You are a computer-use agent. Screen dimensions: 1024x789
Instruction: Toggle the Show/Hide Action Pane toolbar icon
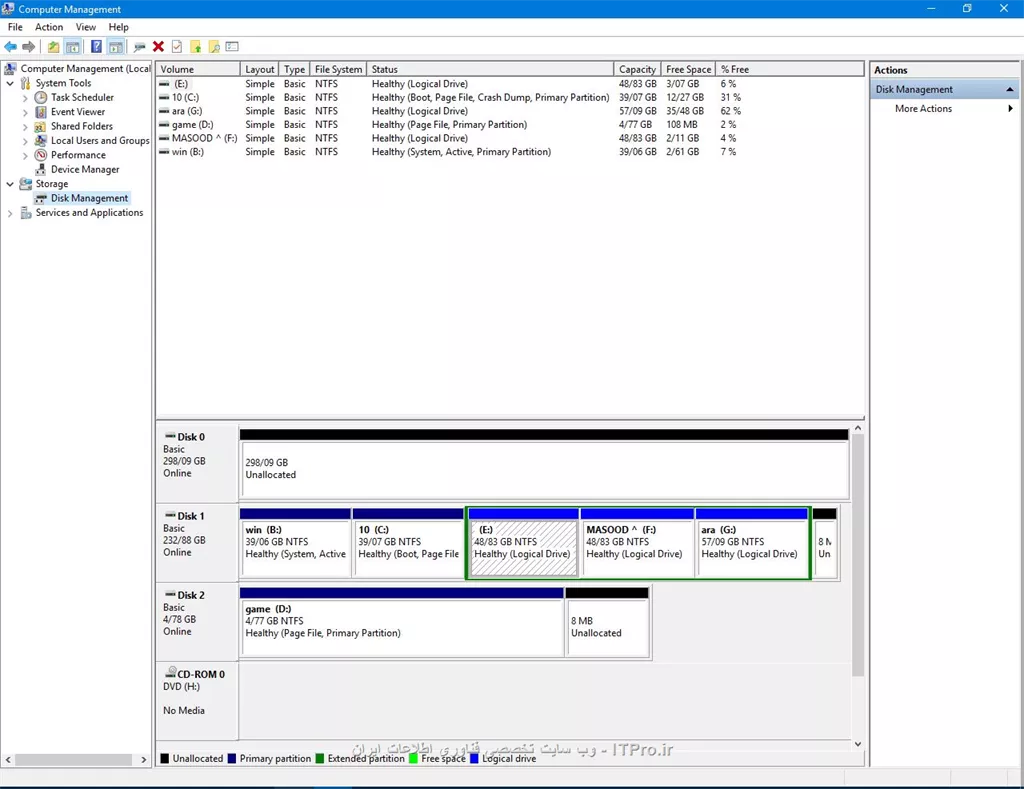116,47
